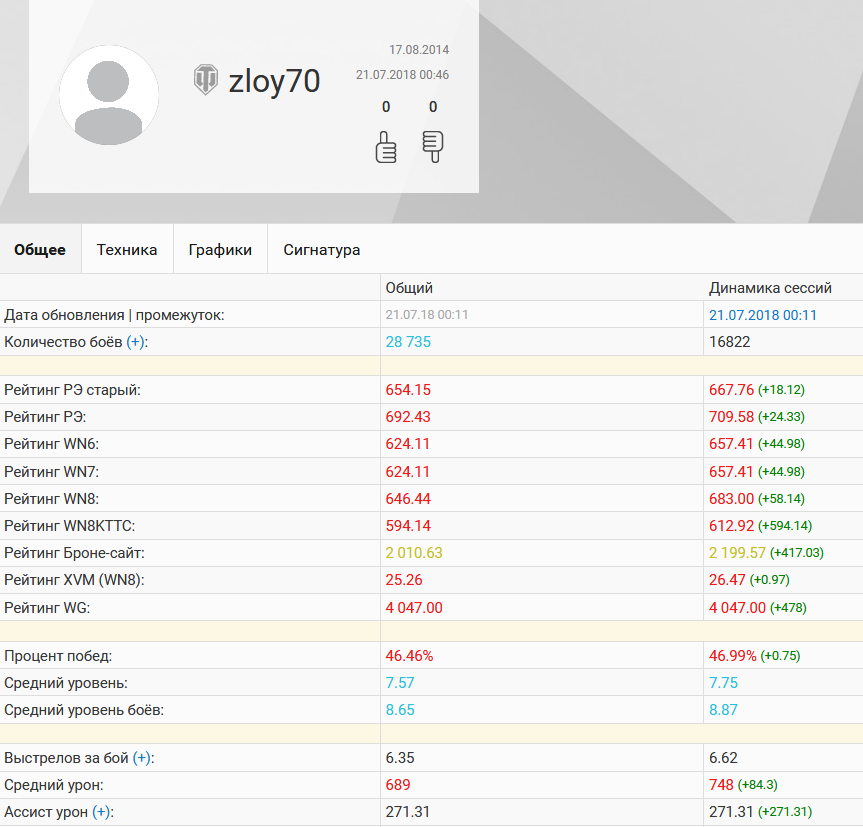Click the thumbs down dislike icon
The width and height of the screenshot is (863, 827).
tap(433, 147)
